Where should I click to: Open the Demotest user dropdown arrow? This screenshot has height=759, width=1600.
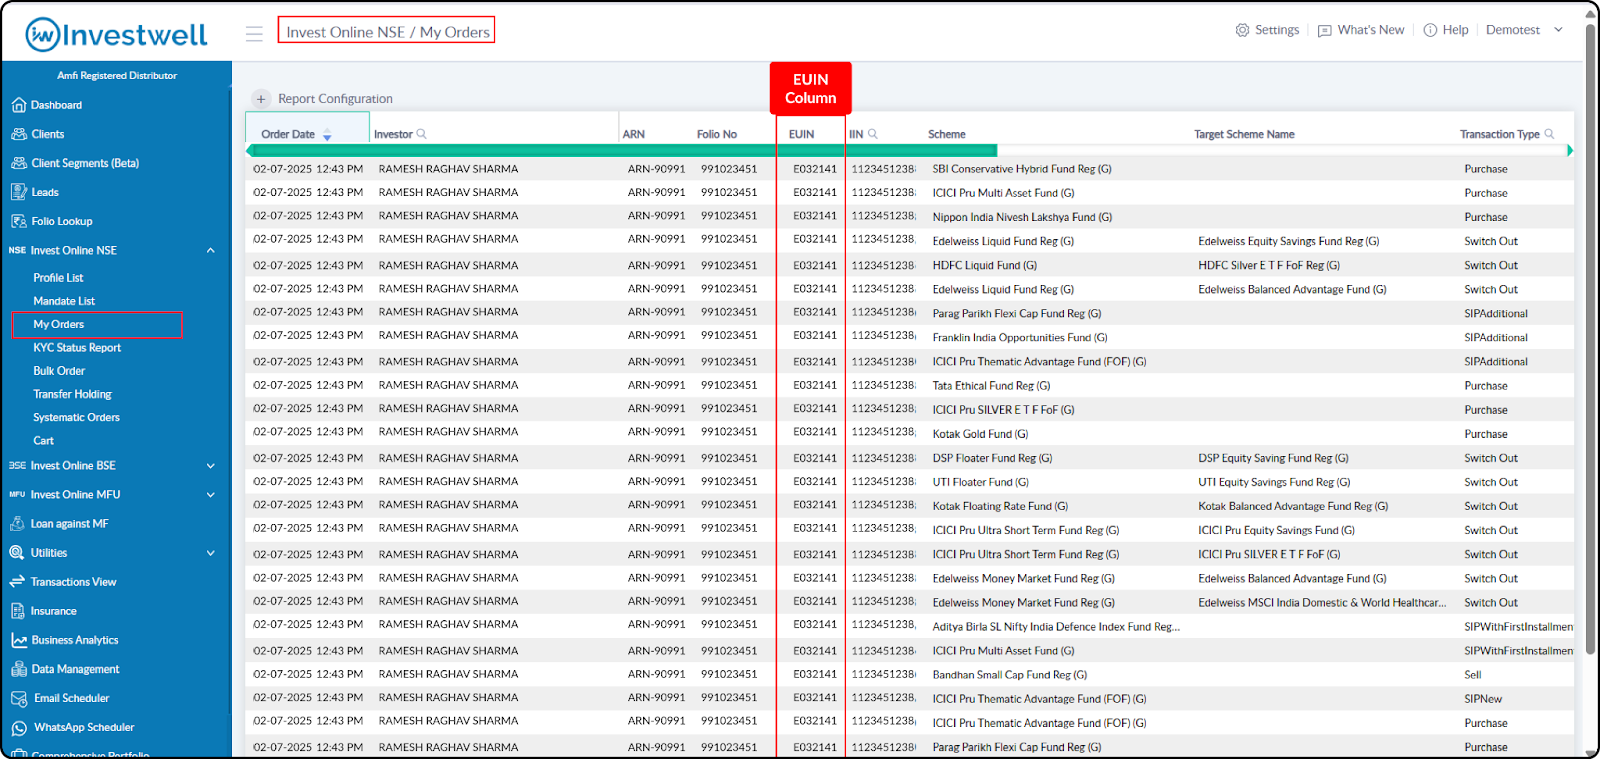1558,30
